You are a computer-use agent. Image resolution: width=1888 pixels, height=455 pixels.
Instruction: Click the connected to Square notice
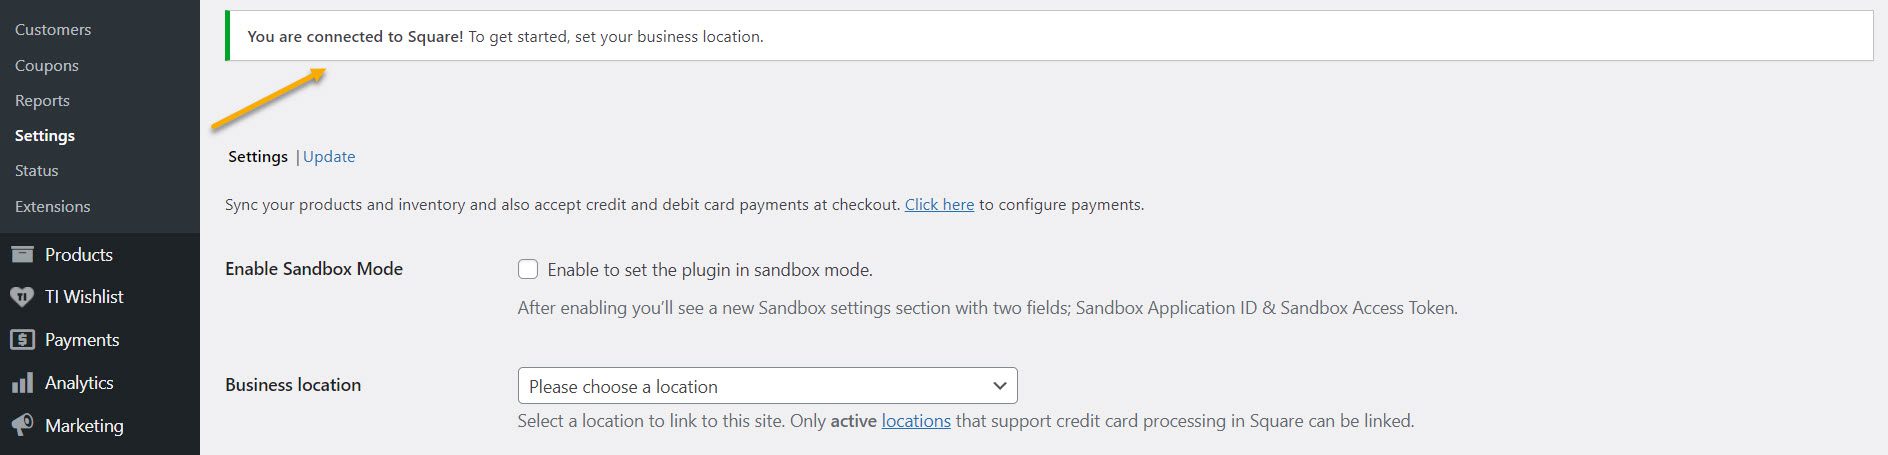tap(1049, 36)
